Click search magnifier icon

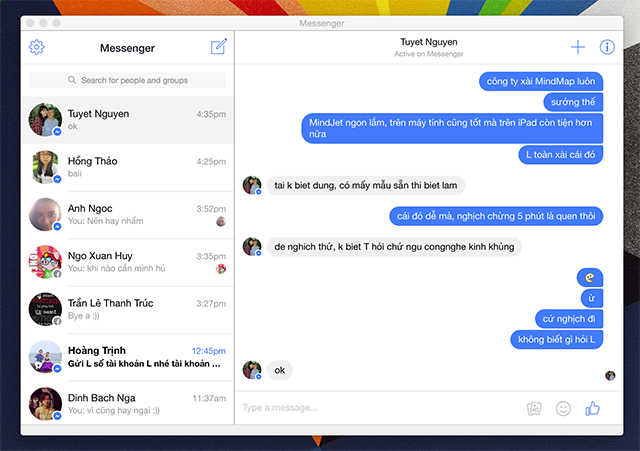pos(72,80)
